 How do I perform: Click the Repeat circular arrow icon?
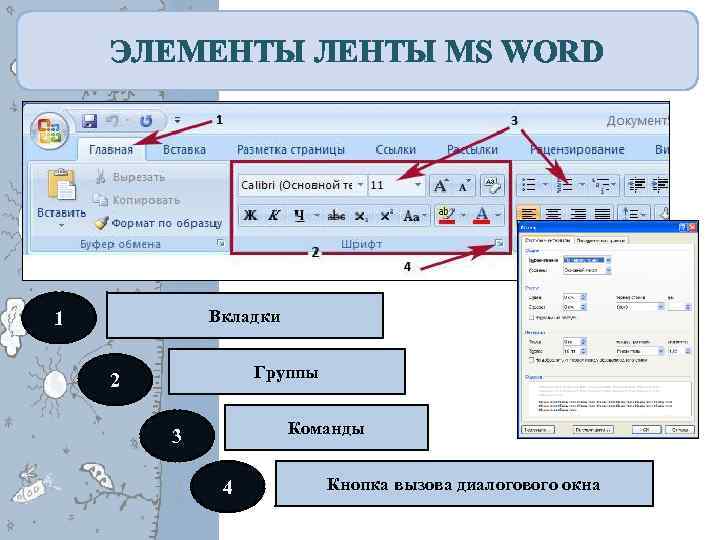(146, 121)
